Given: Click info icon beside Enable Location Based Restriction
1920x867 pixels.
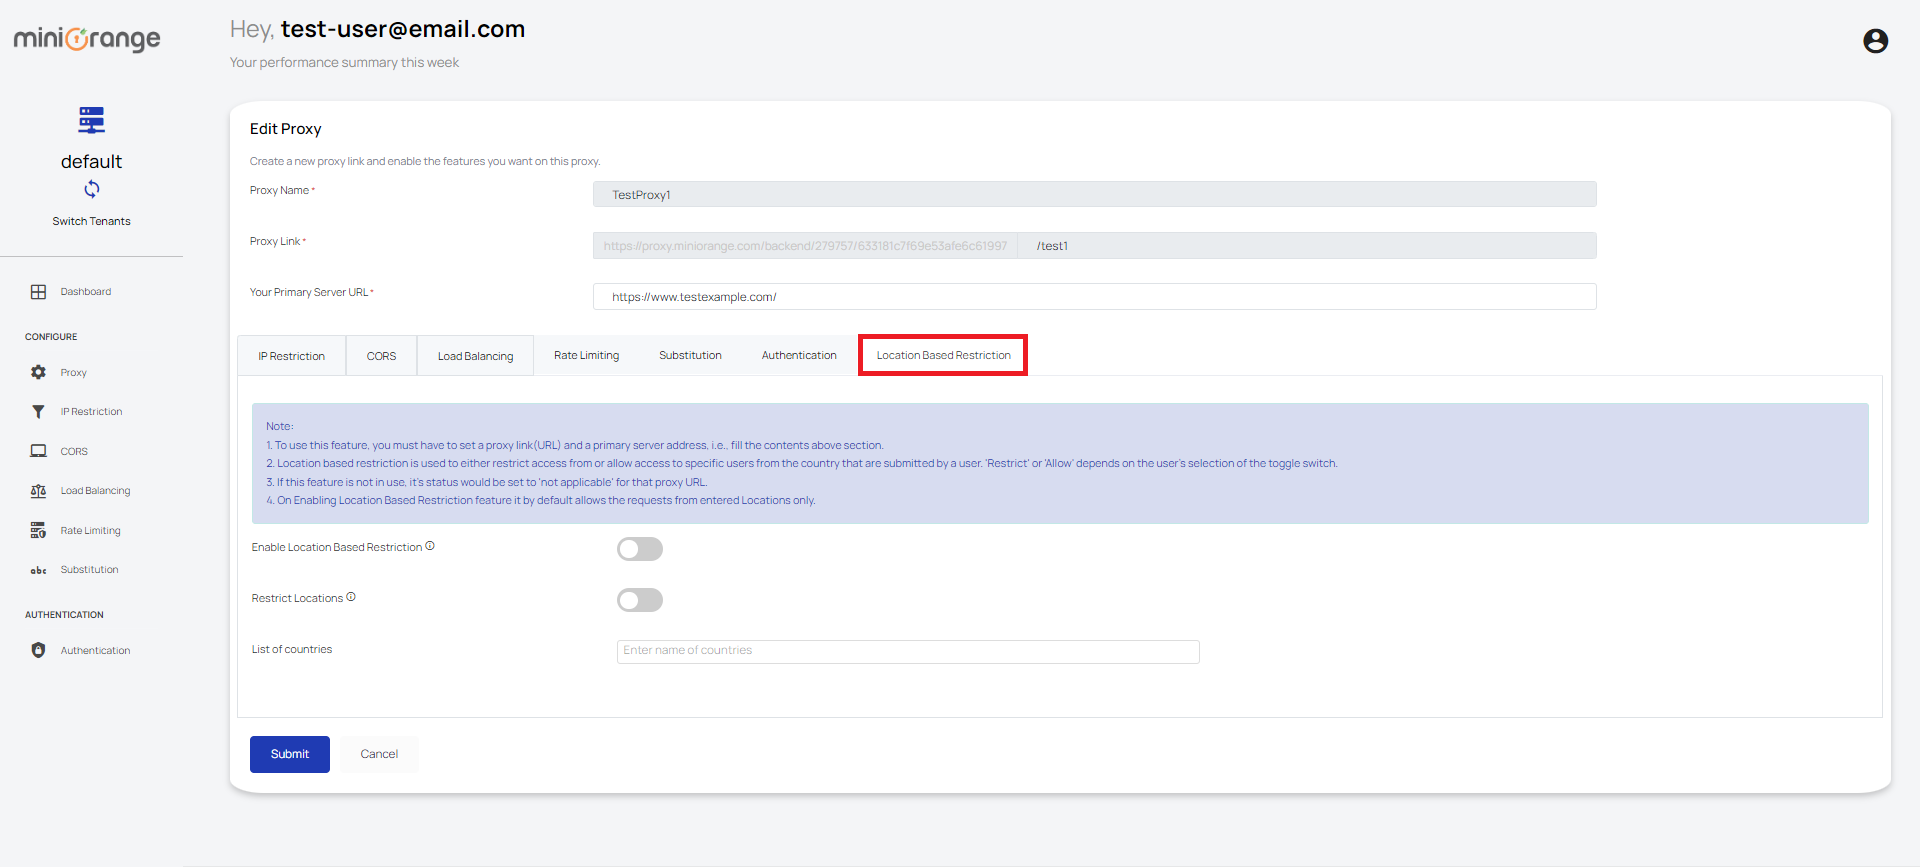Looking at the screenshot, I should 430,546.
